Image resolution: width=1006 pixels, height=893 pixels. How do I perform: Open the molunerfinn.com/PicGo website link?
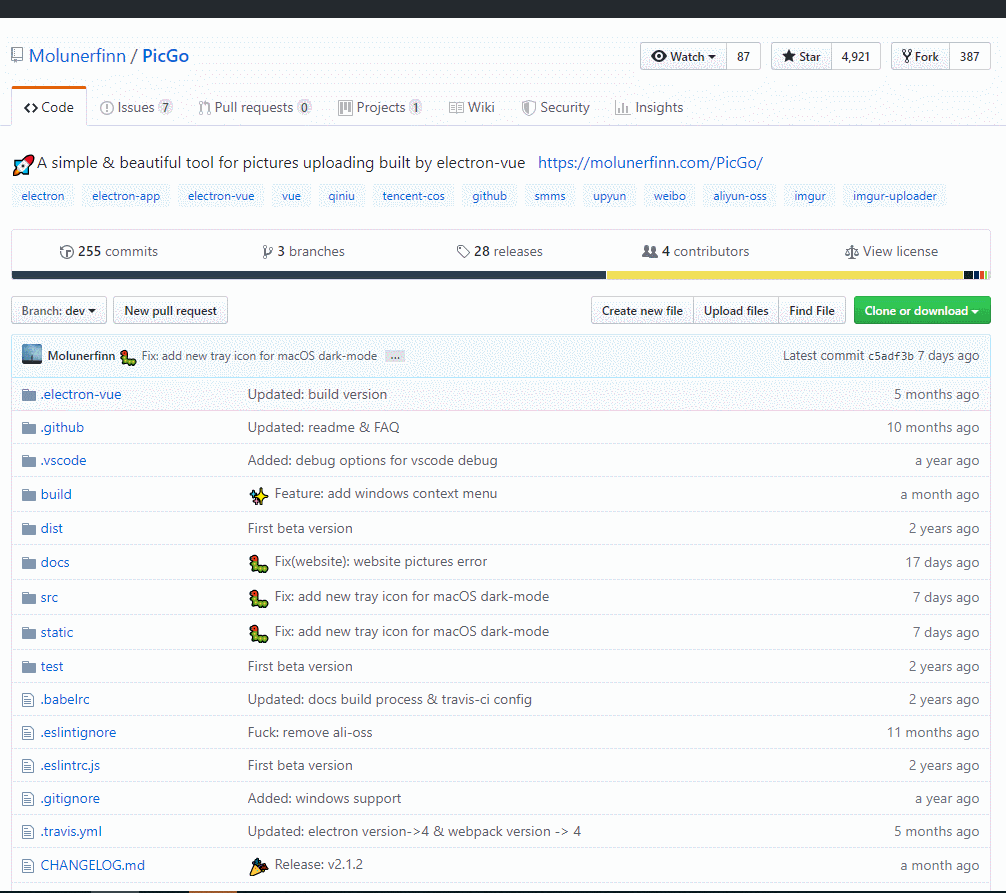pyautogui.click(x=650, y=163)
